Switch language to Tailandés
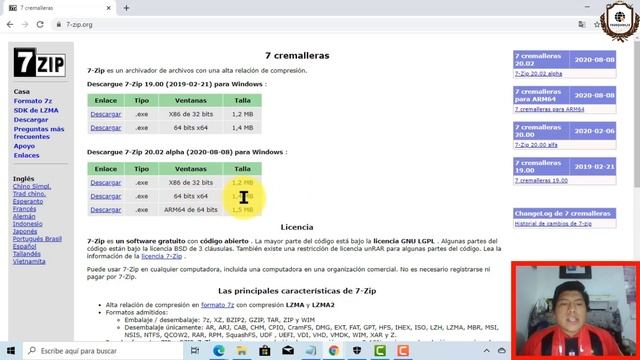 [27, 254]
